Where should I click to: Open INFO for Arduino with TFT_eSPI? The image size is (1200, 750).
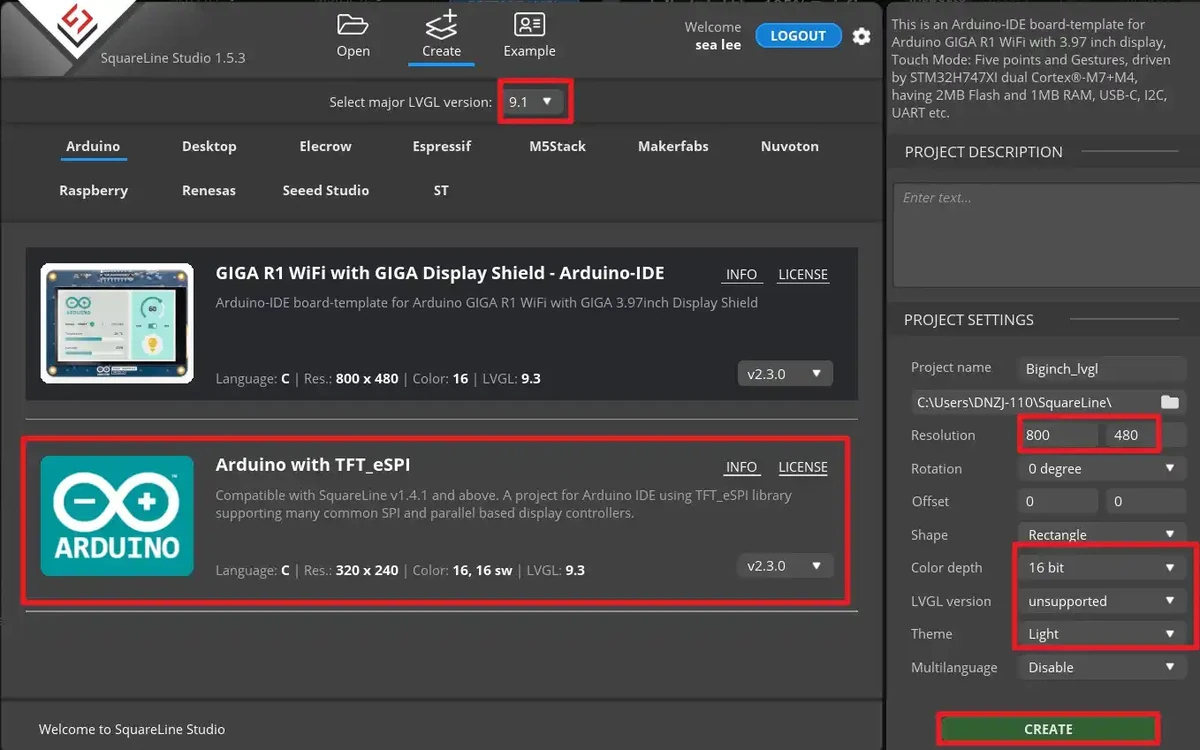pyautogui.click(x=741, y=467)
